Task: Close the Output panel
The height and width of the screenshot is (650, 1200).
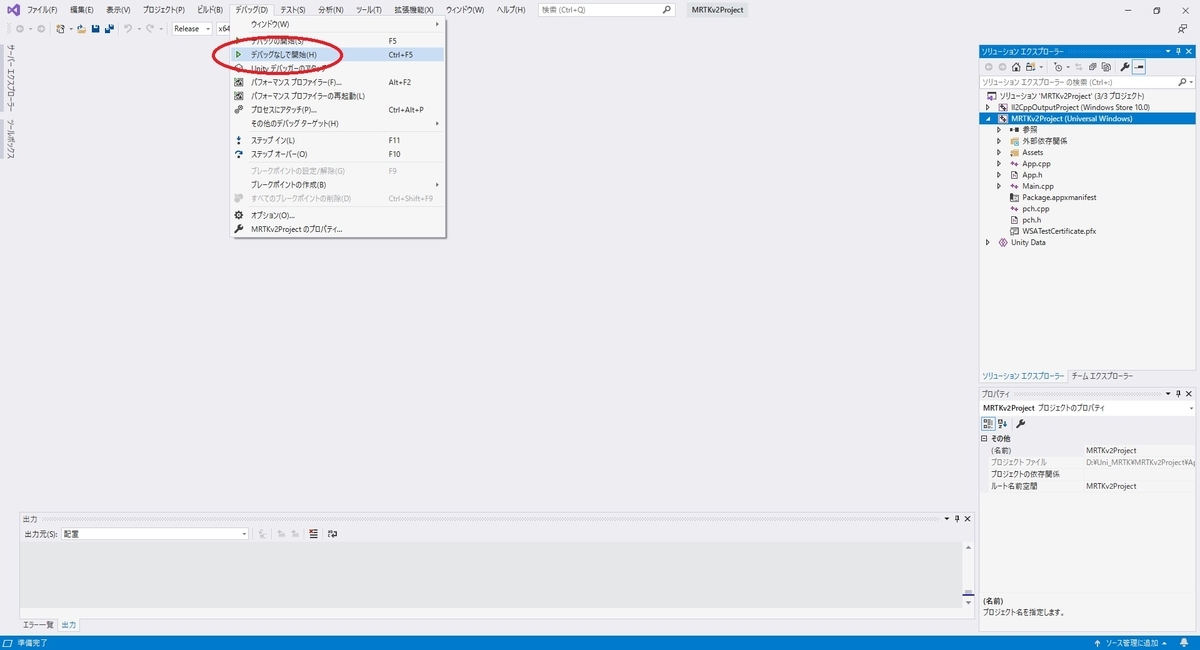Action: [967, 519]
